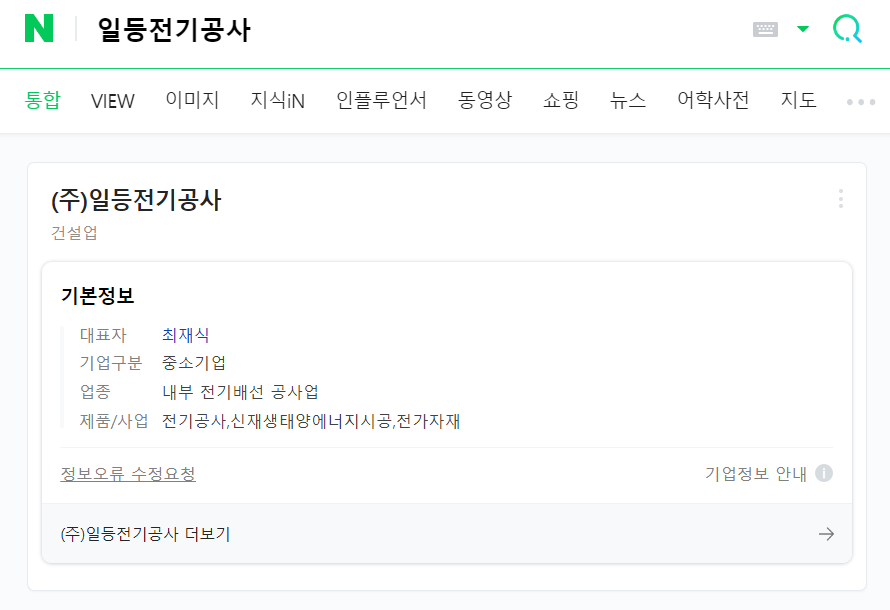Click the 기업구분 label

click(111, 363)
